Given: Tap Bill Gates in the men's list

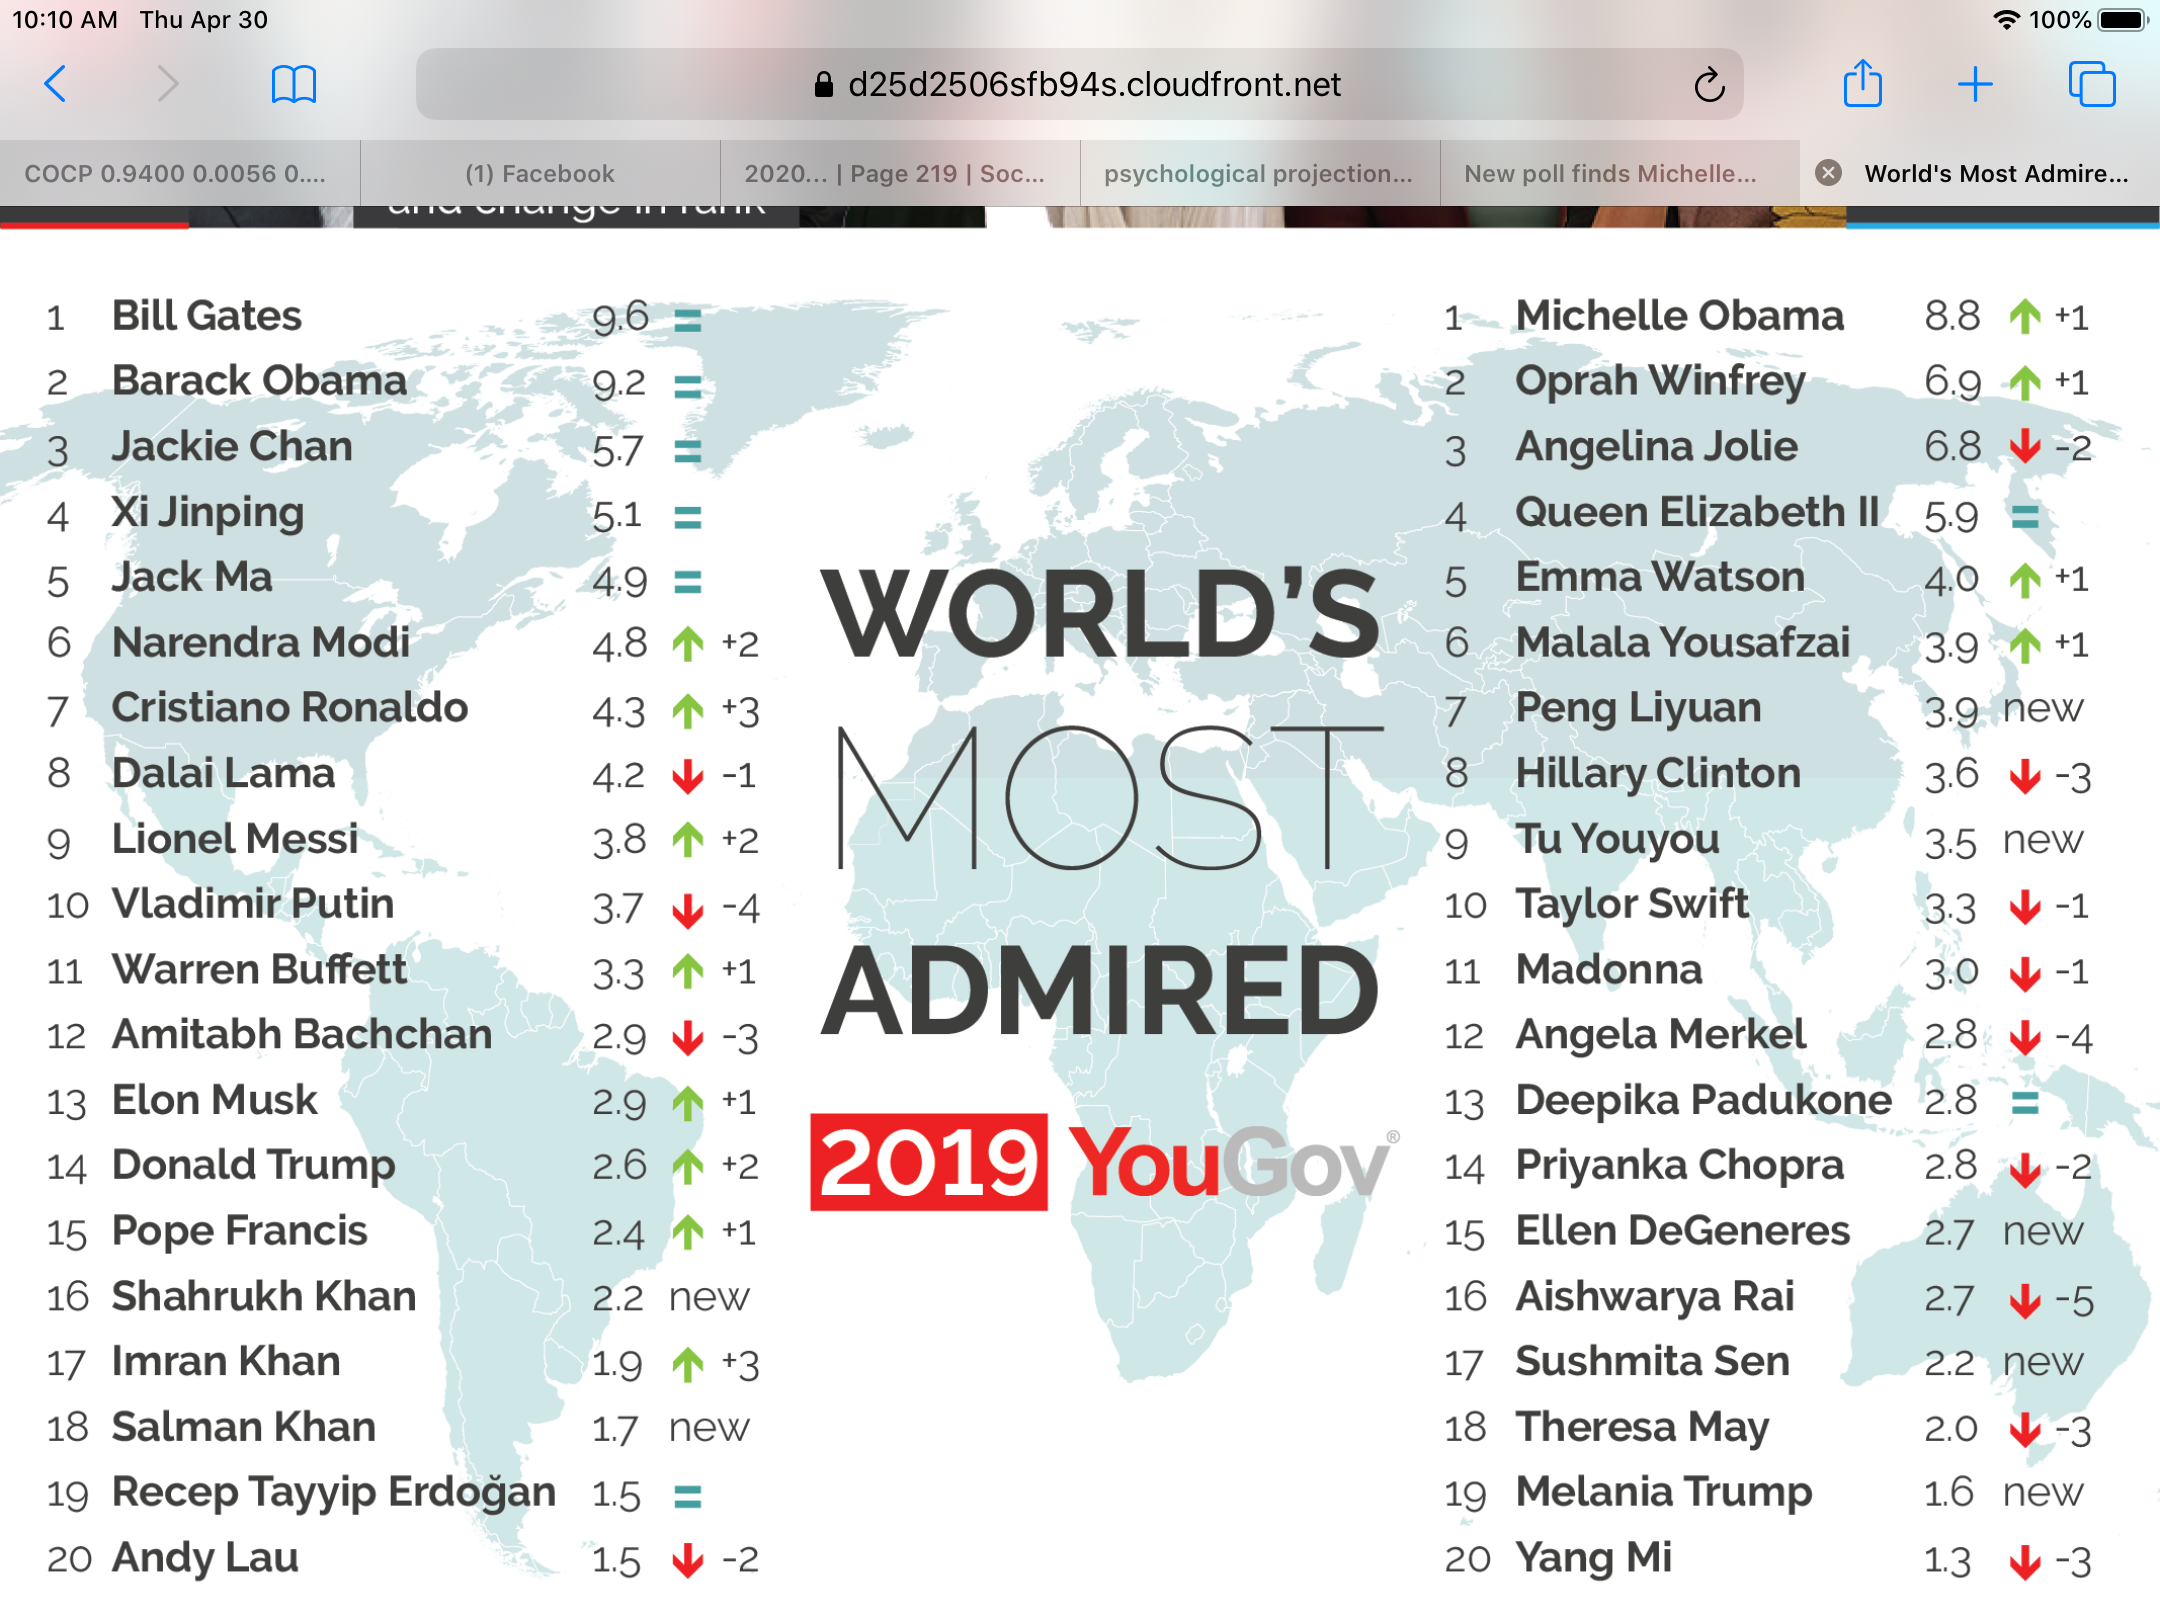Looking at the screenshot, I should pyautogui.click(x=206, y=316).
